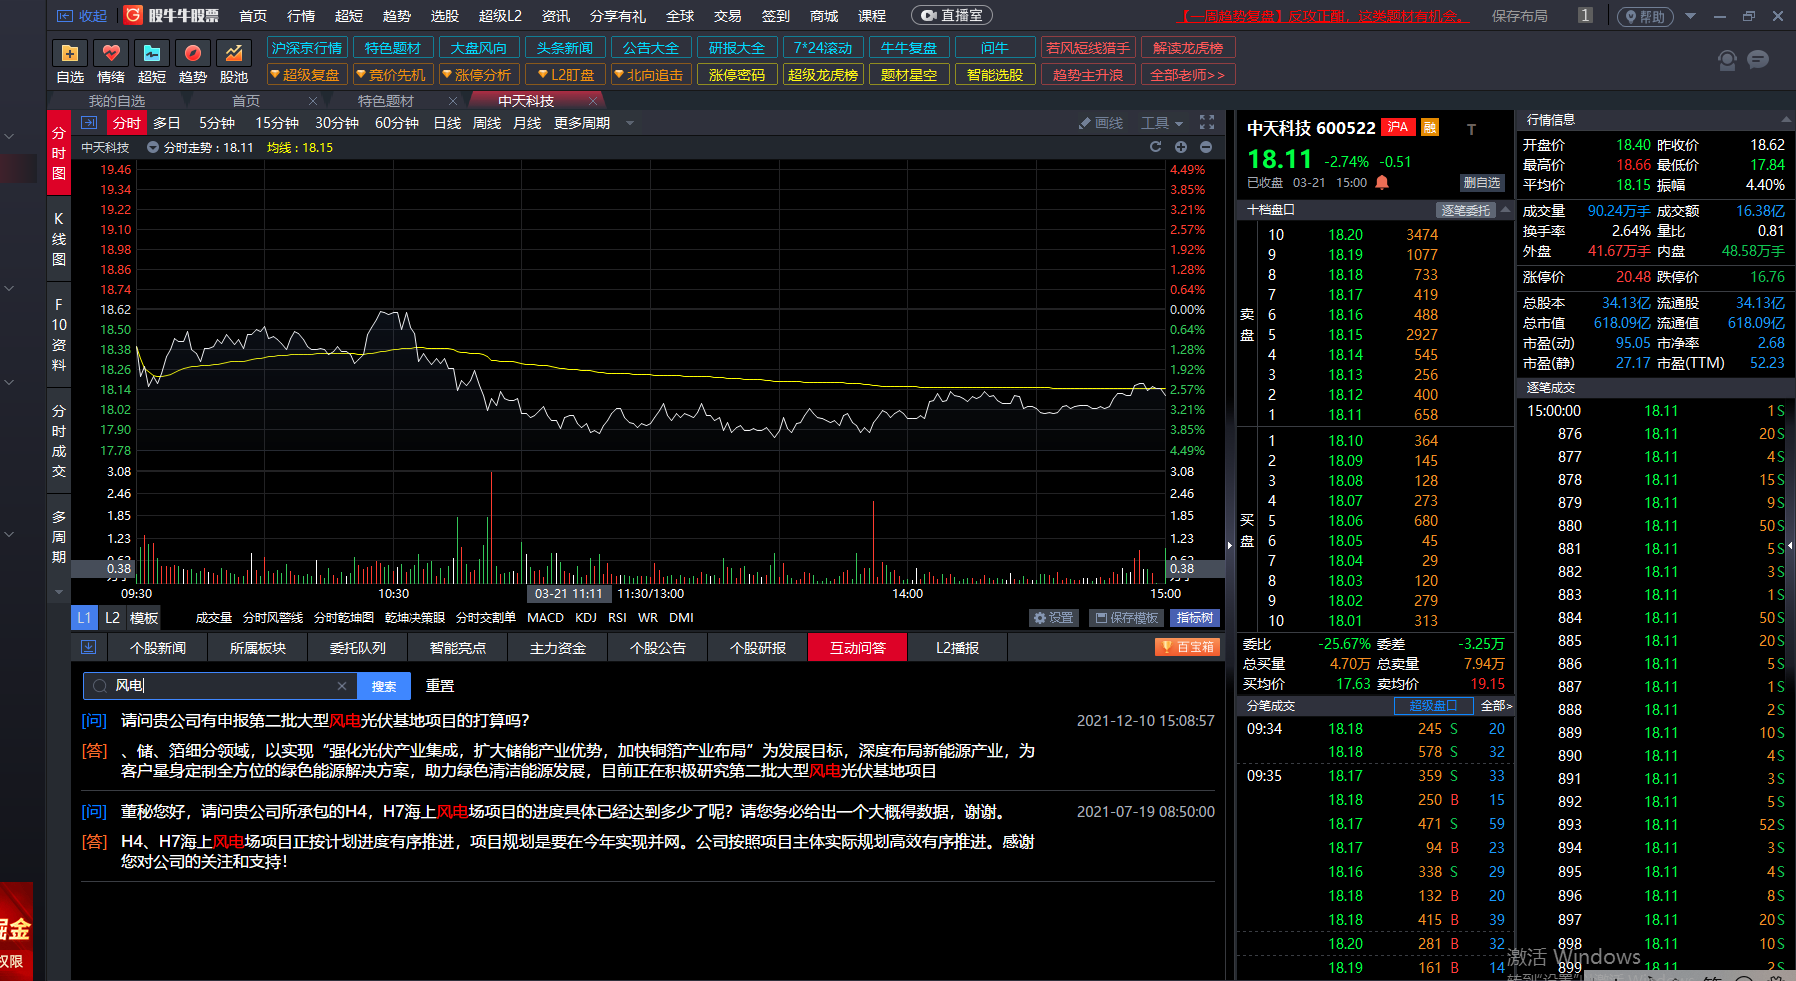Open the 股池 chart icon
This screenshot has height=981, width=1796.
pos(234,53)
